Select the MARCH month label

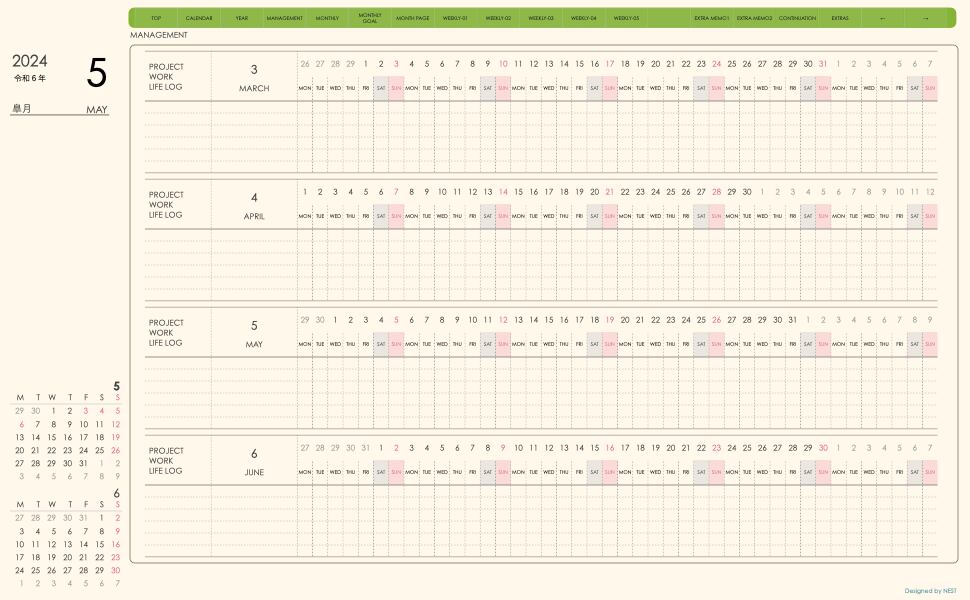tap(254, 88)
